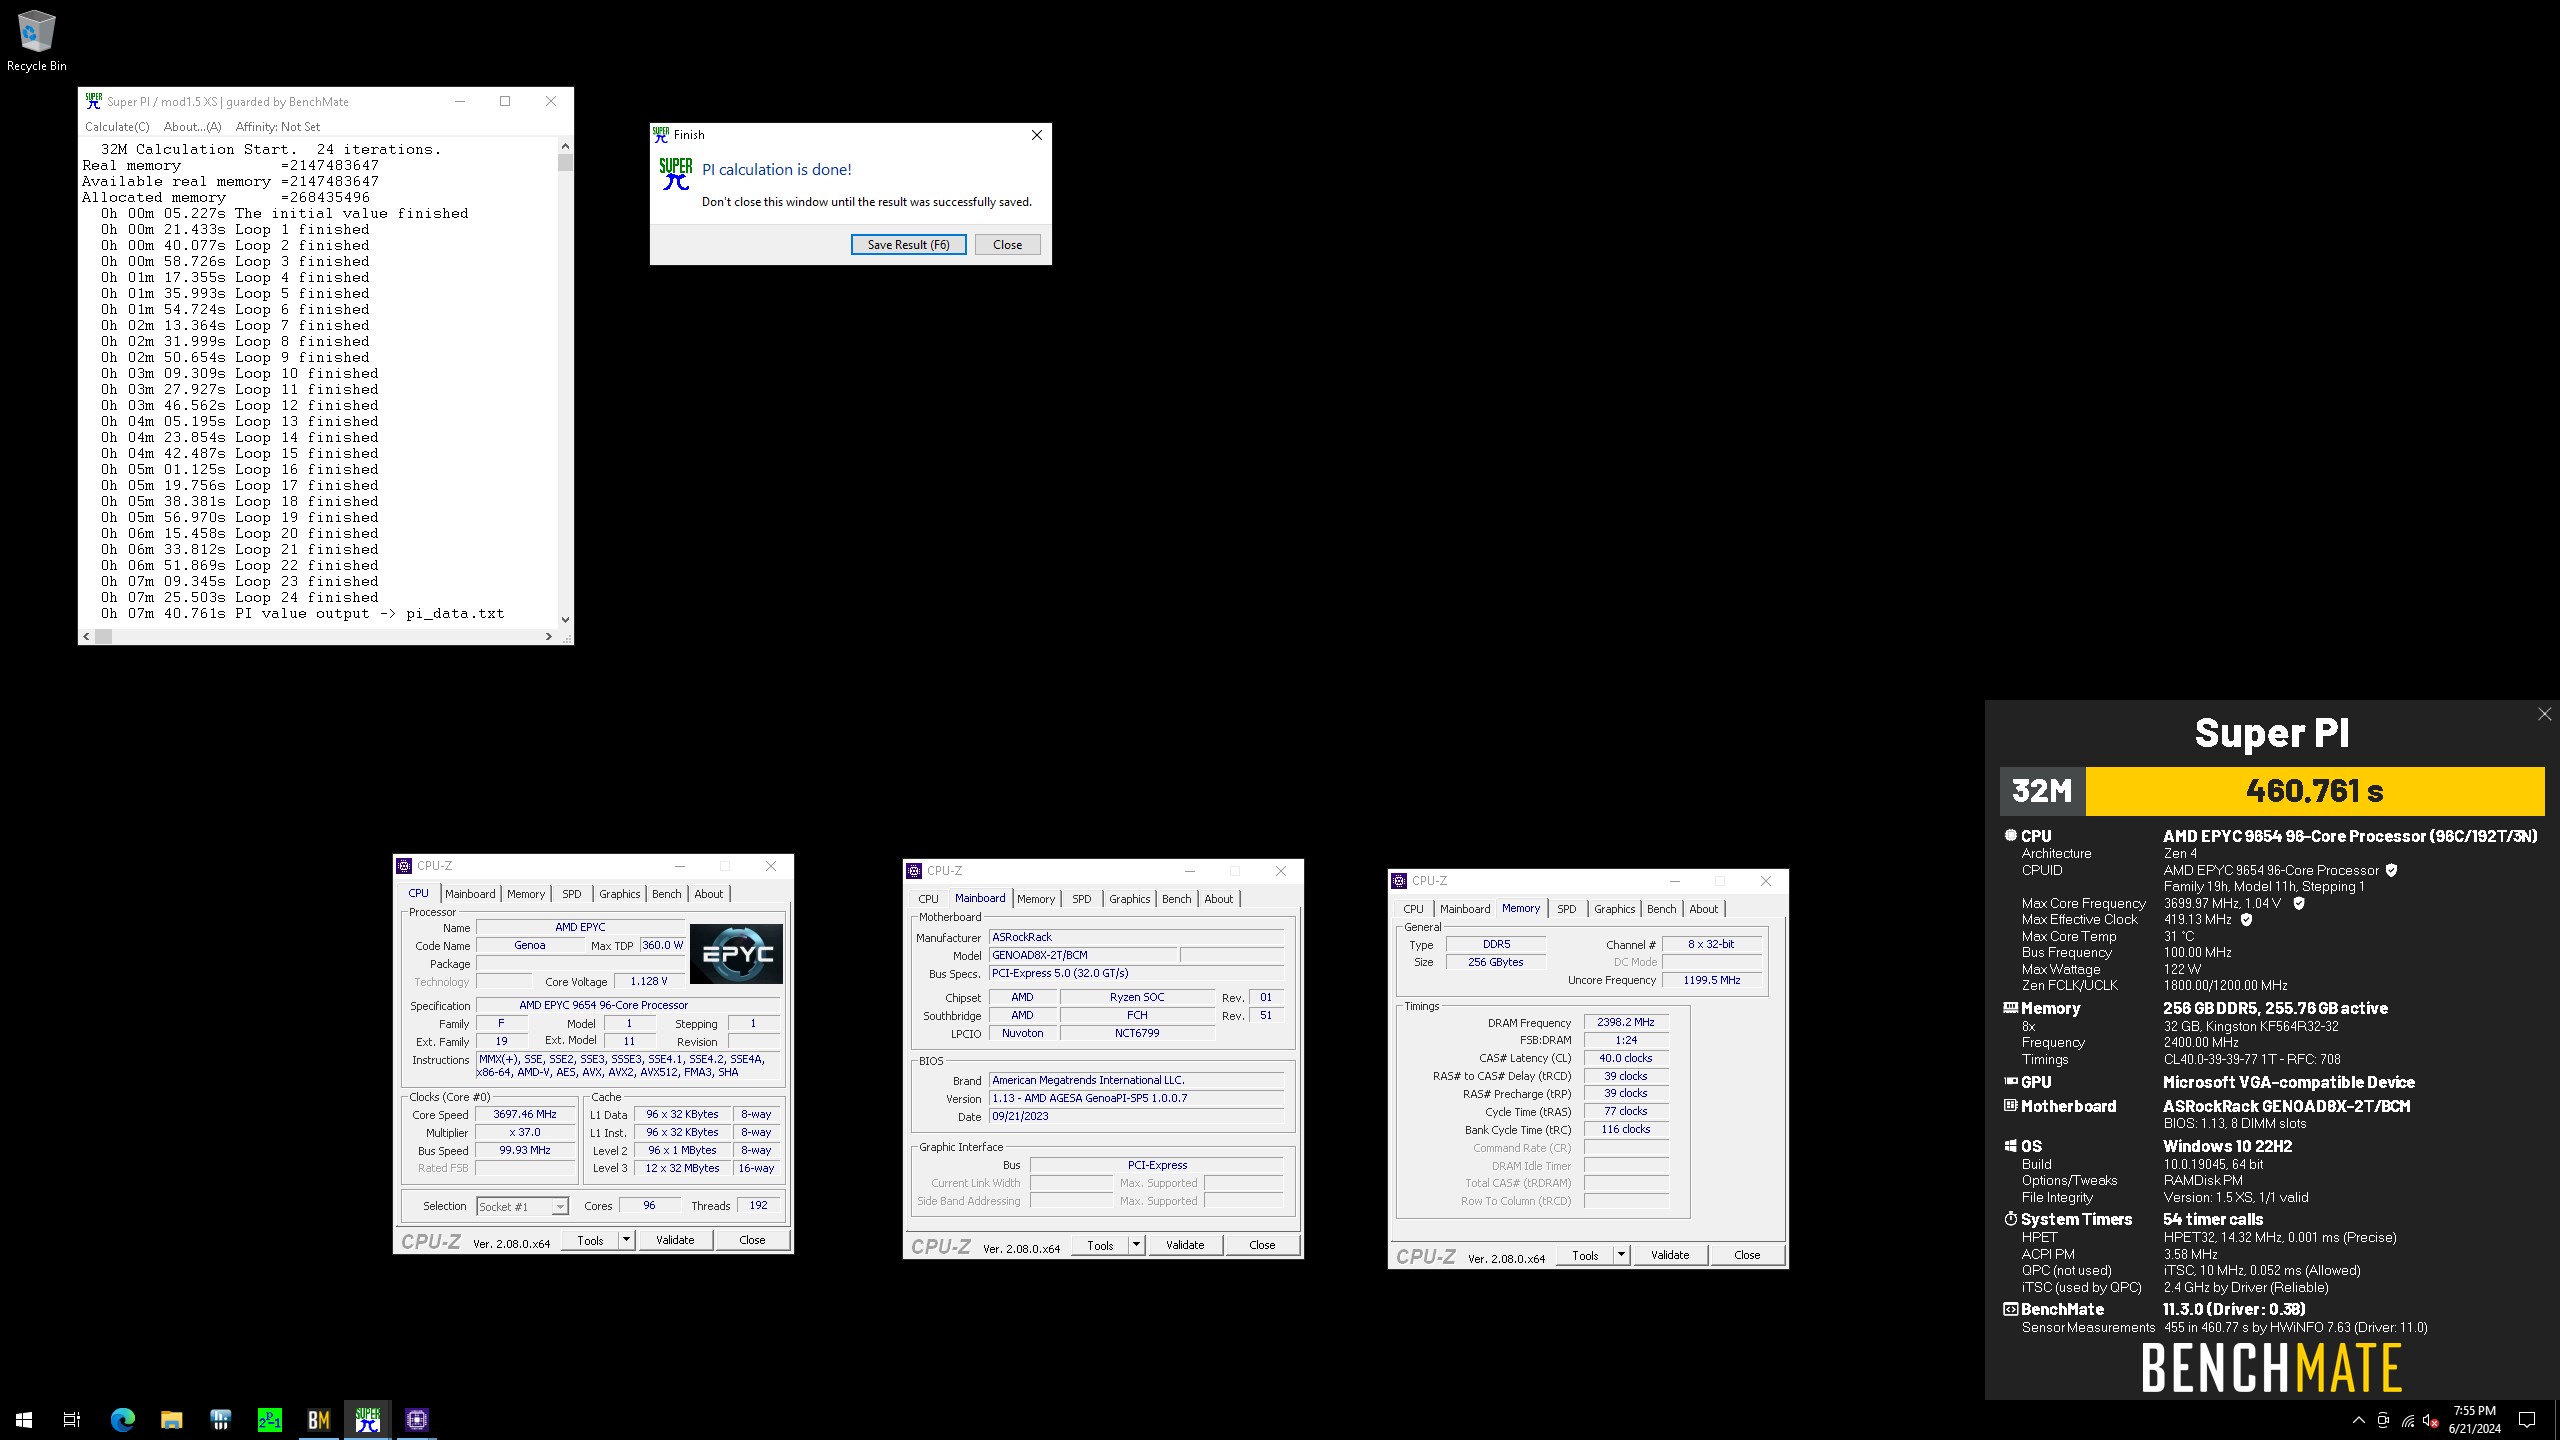2560x1440 pixels.
Task: Click the Finish dialog title bar icon
Action: [x=661, y=134]
